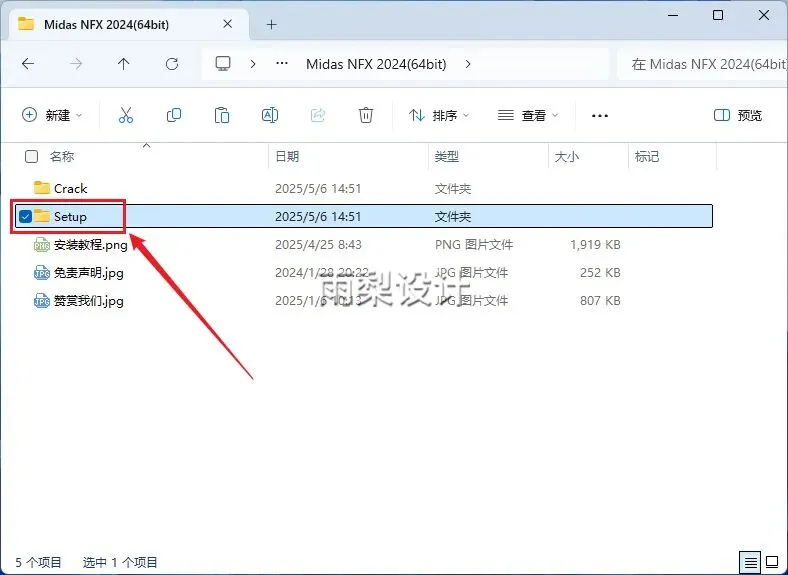Go forward with the right arrow
Image resolution: width=788 pixels, height=575 pixels.
[76, 64]
